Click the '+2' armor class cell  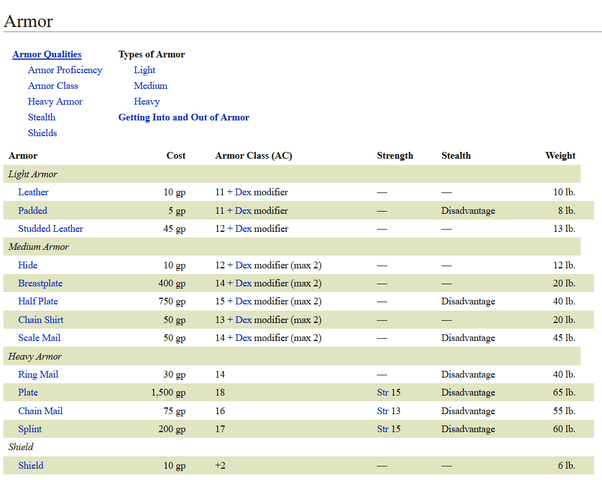click(220, 465)
